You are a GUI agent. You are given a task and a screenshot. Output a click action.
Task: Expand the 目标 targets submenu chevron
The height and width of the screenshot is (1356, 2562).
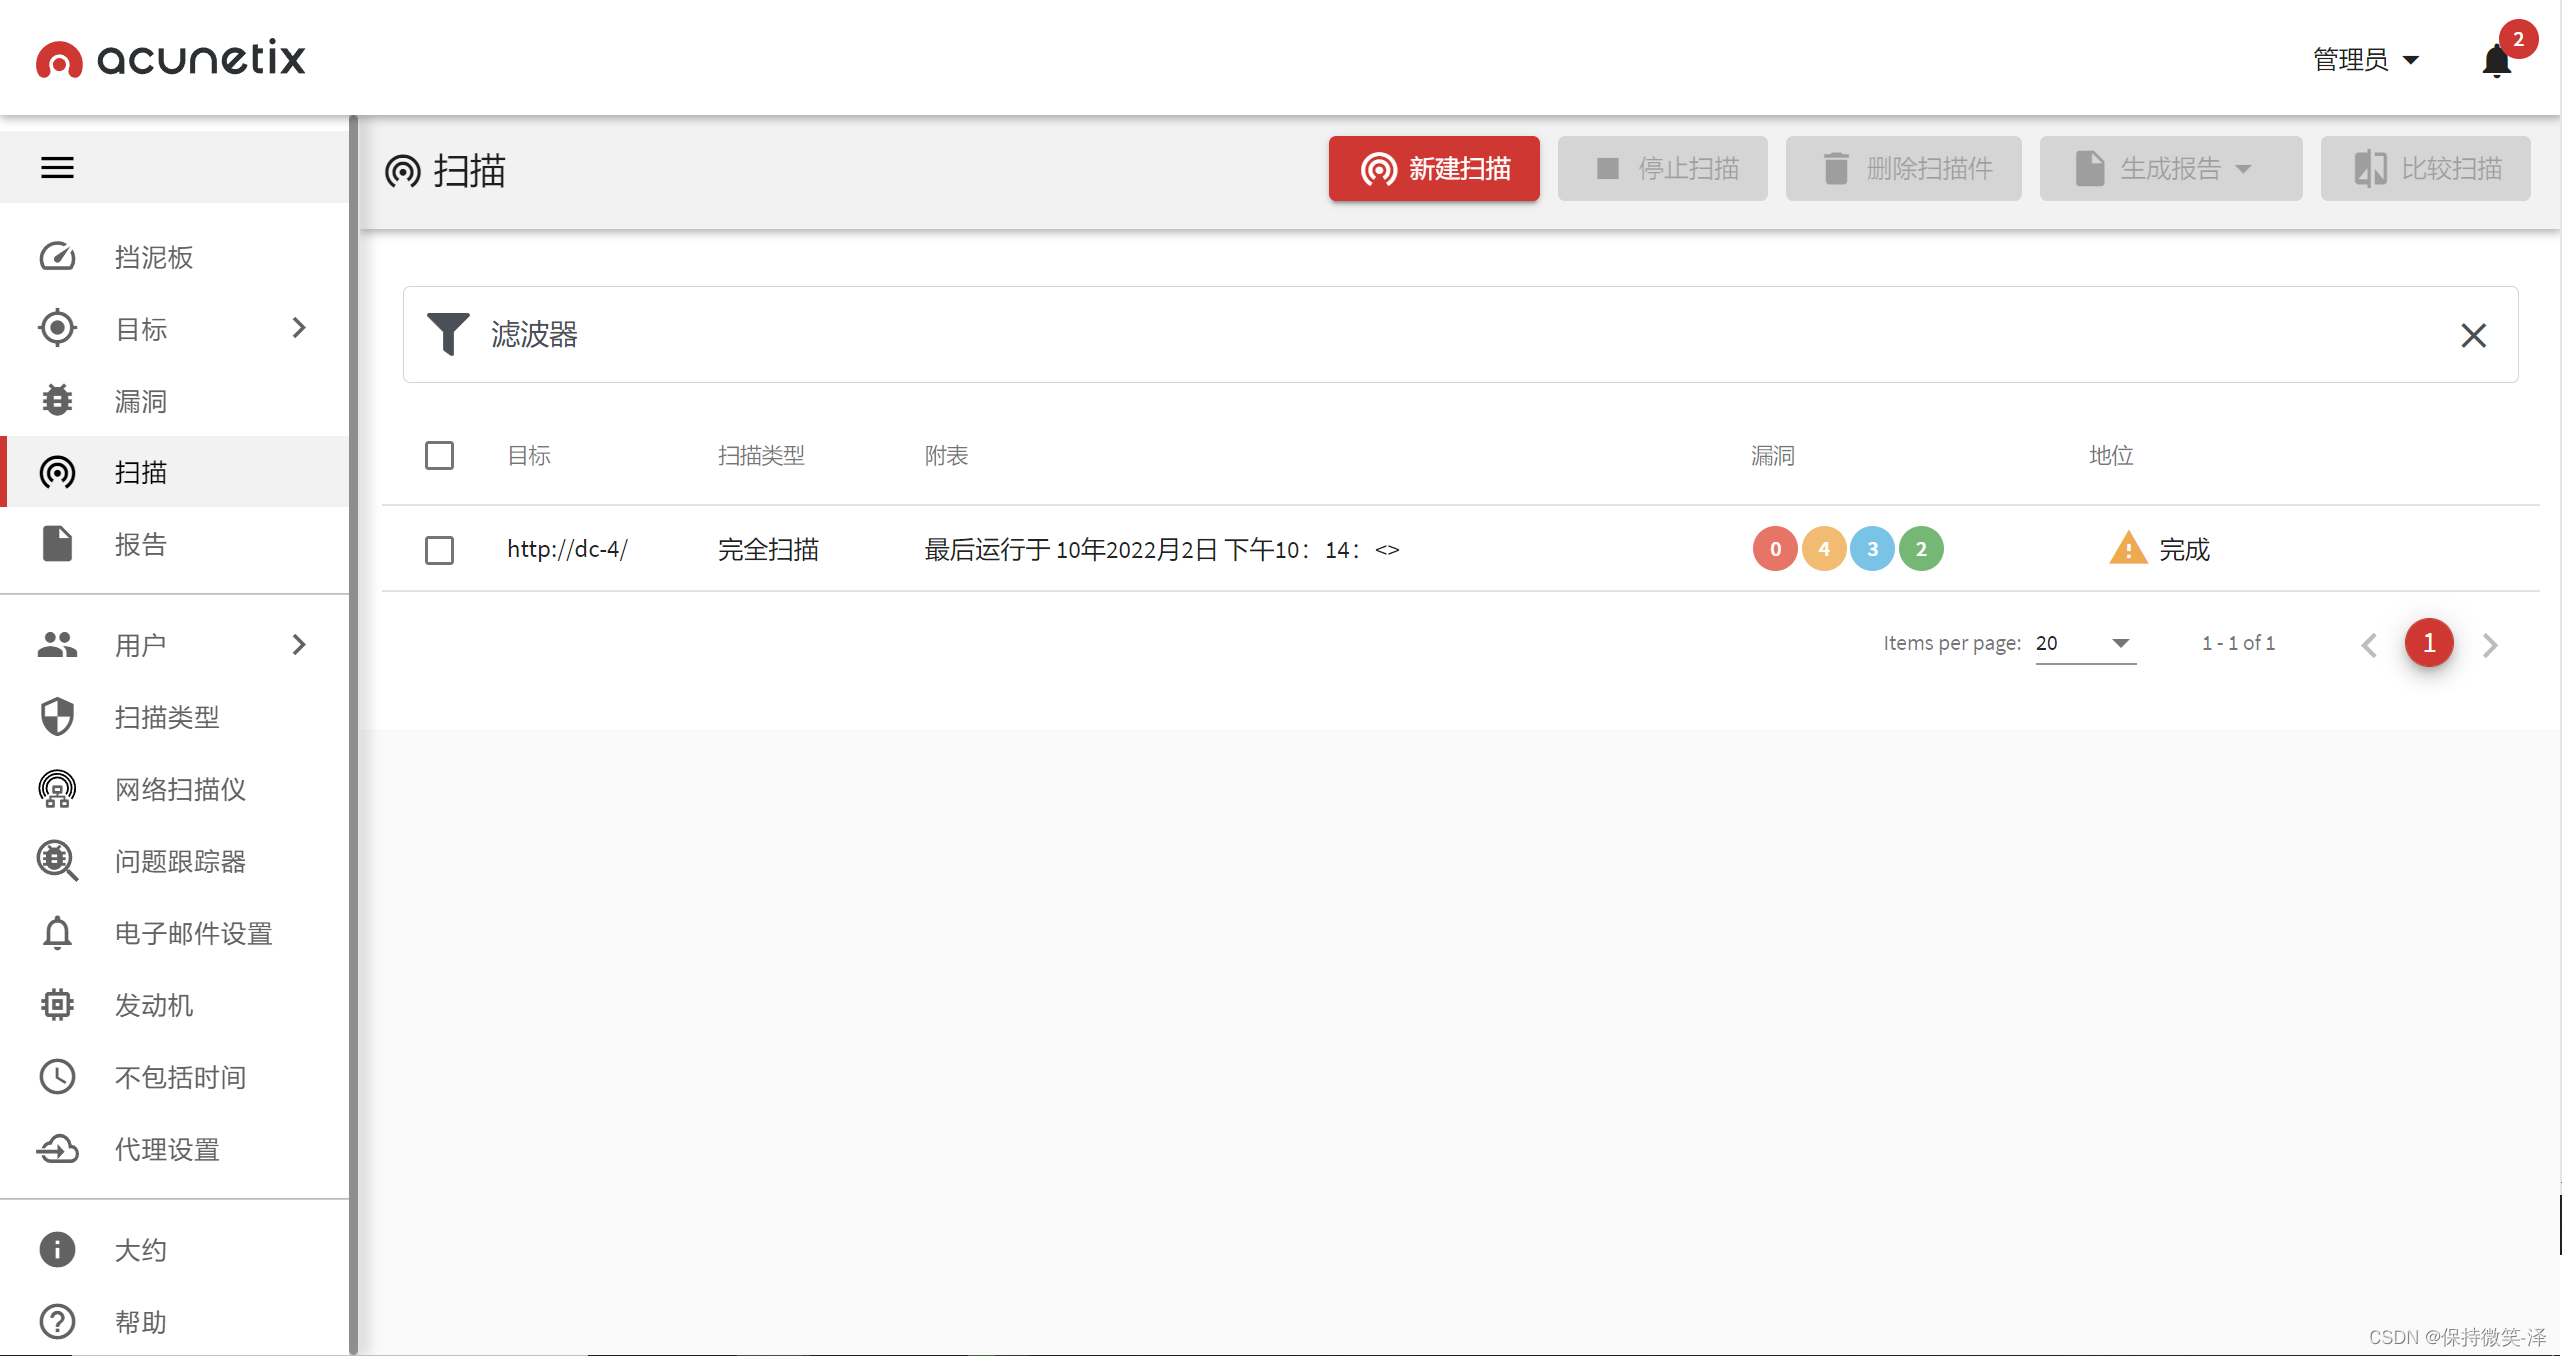pos(298,328)
